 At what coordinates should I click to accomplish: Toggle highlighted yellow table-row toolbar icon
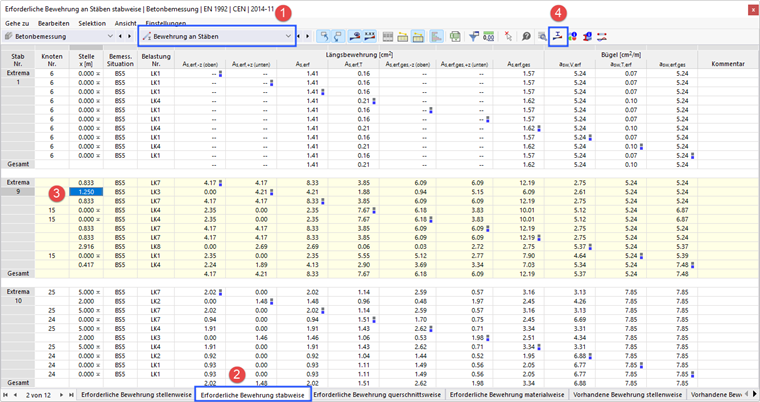pos(418,36)
